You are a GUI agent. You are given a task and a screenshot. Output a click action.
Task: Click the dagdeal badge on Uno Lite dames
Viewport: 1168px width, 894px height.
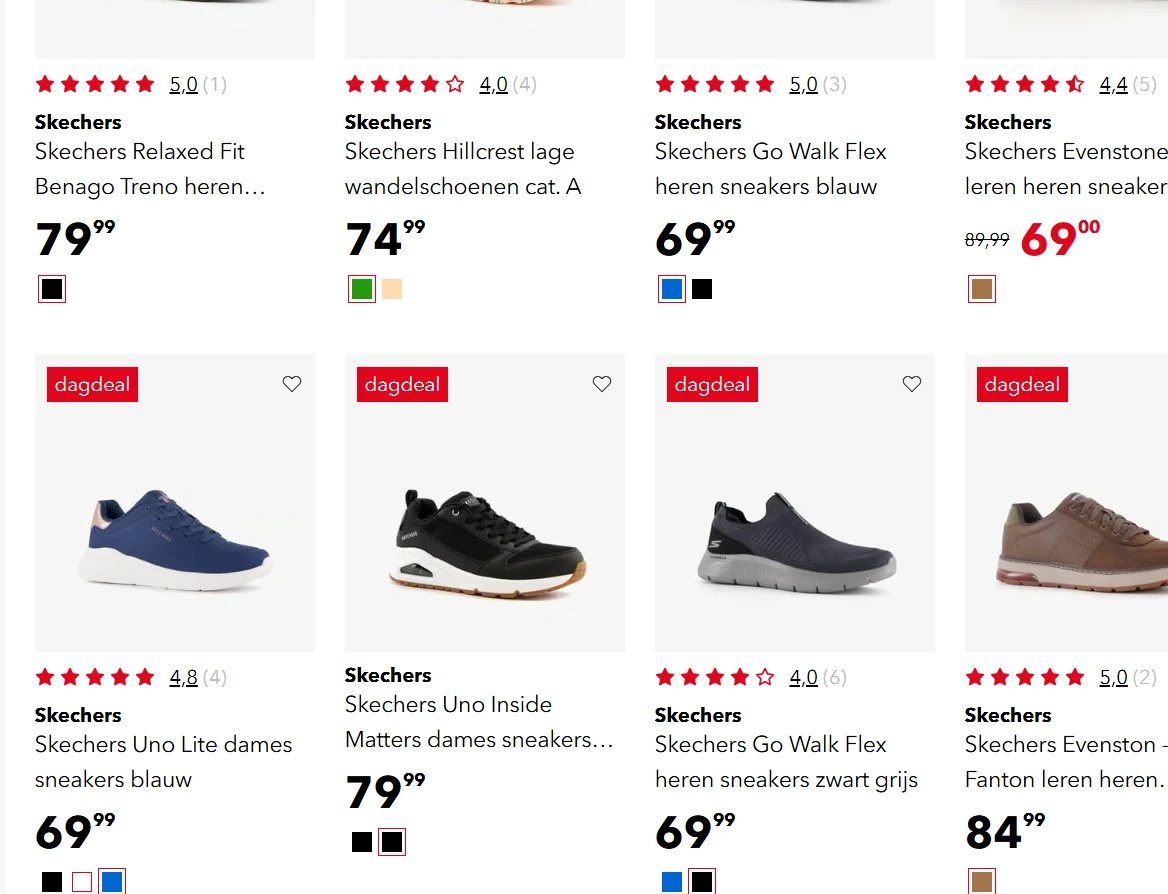tap(92, 384)
